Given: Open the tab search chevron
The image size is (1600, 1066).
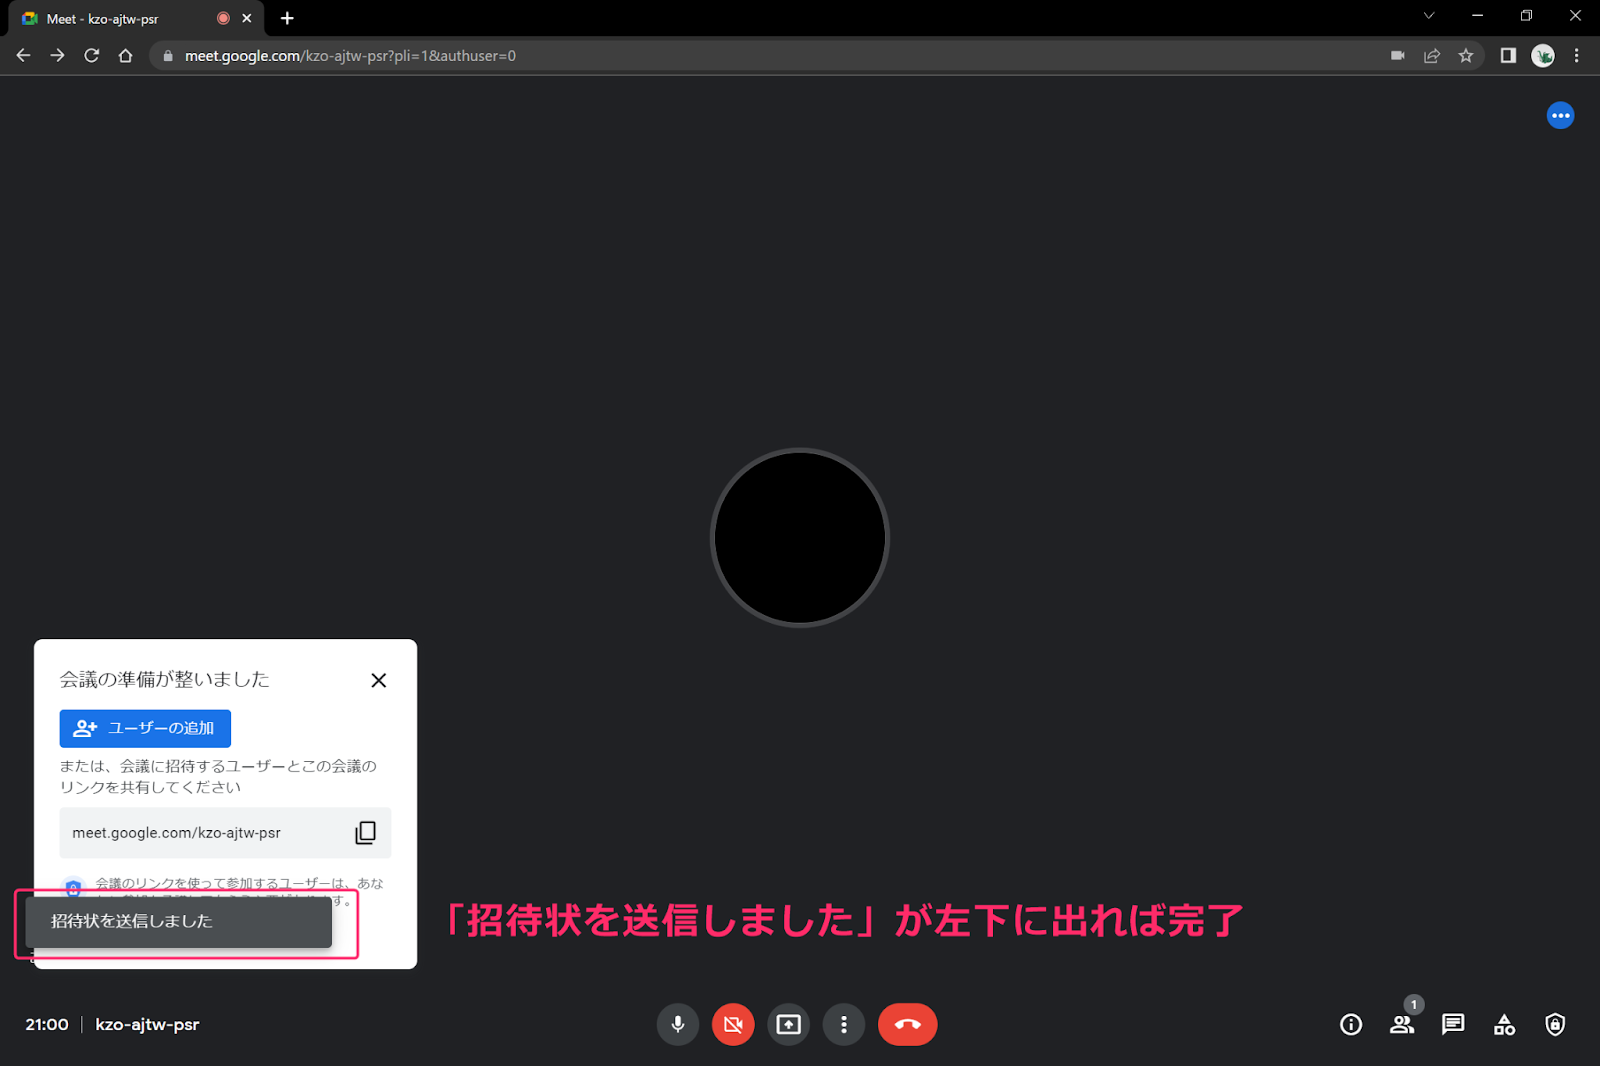Looking at the screenshot, I should [x=1429, y=16].
